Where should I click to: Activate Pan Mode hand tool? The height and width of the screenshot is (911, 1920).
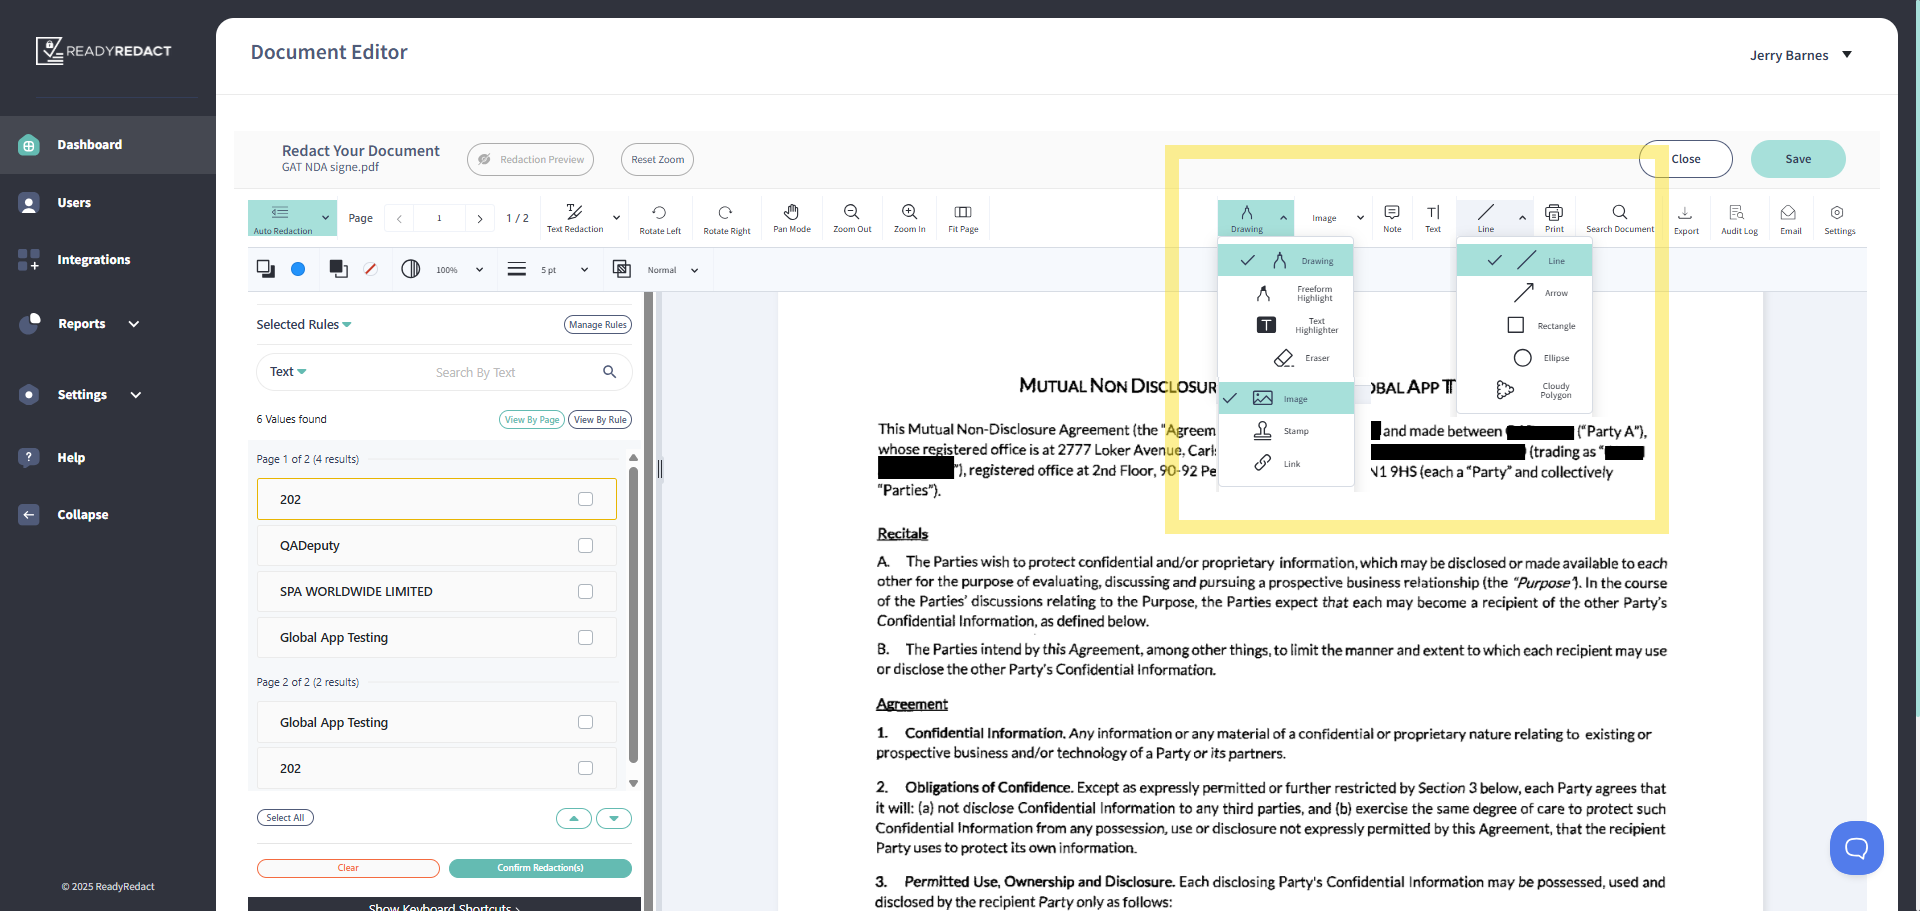click(791, 218)
